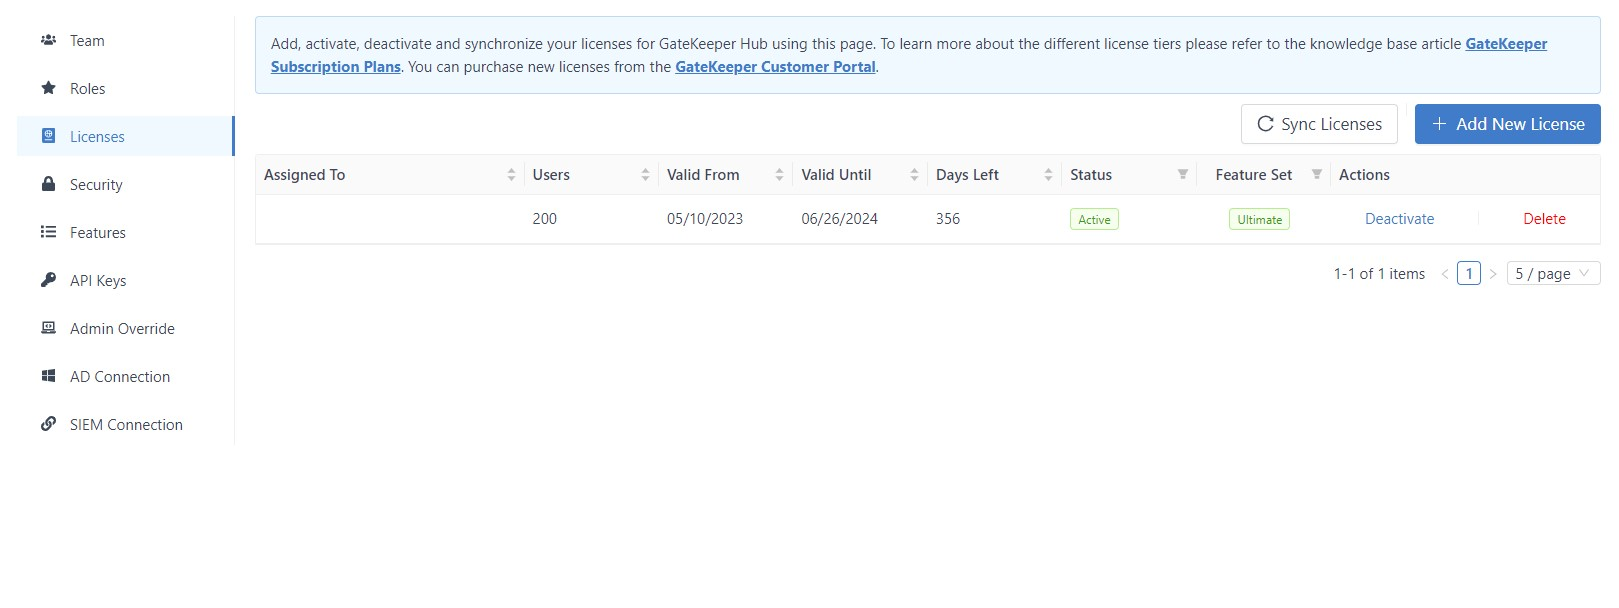
Task: Open the GateKeeper Customer Portal link
Action: tap(775, 67)
